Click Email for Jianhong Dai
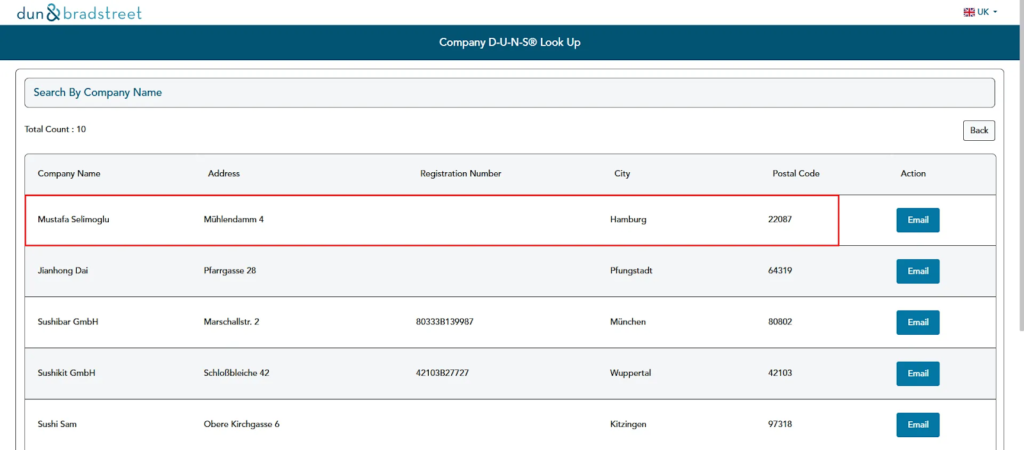 tap(917, 271)
